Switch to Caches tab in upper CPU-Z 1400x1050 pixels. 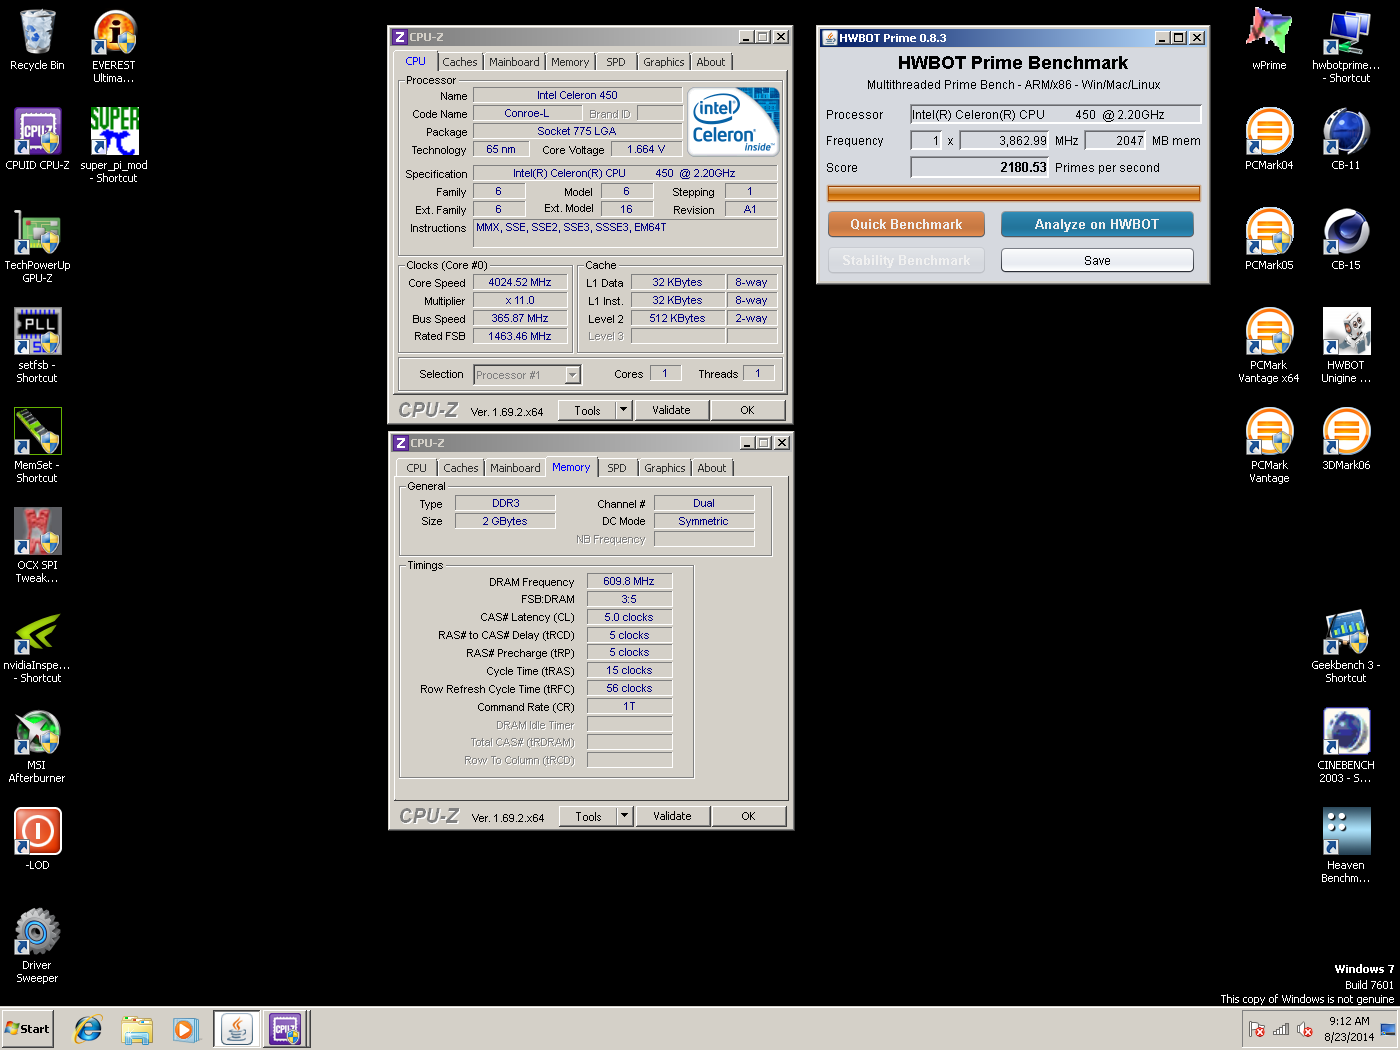(460, 62)
